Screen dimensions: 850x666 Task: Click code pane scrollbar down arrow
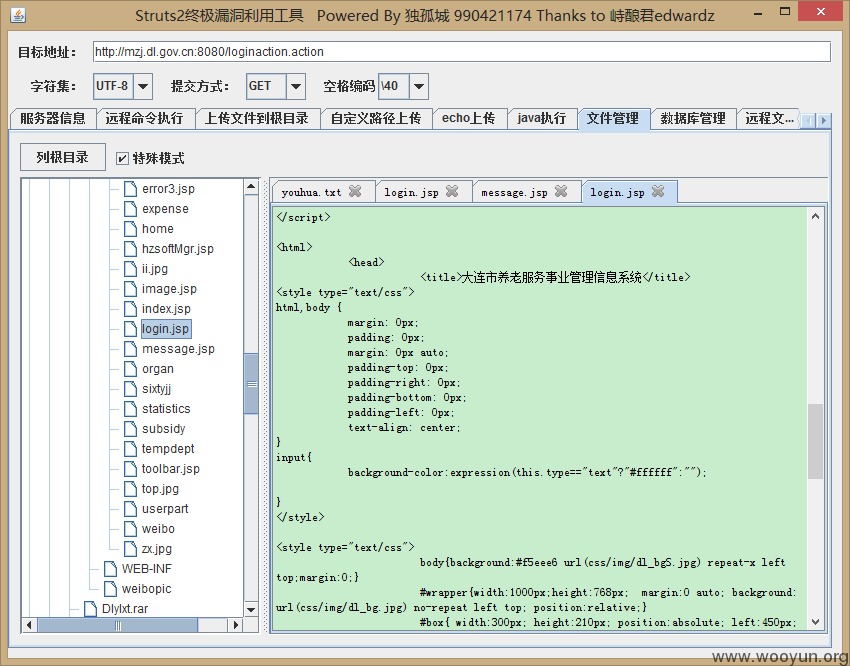point(815,622)
